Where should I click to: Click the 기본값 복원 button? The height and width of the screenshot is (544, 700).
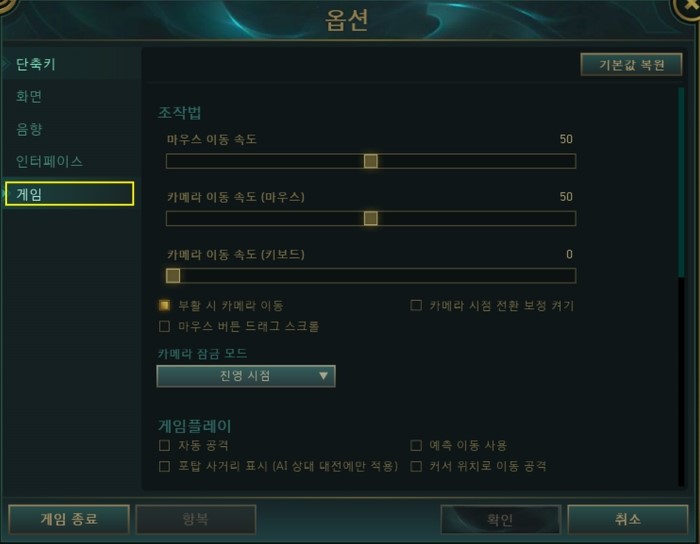click(x=631, y=65)
